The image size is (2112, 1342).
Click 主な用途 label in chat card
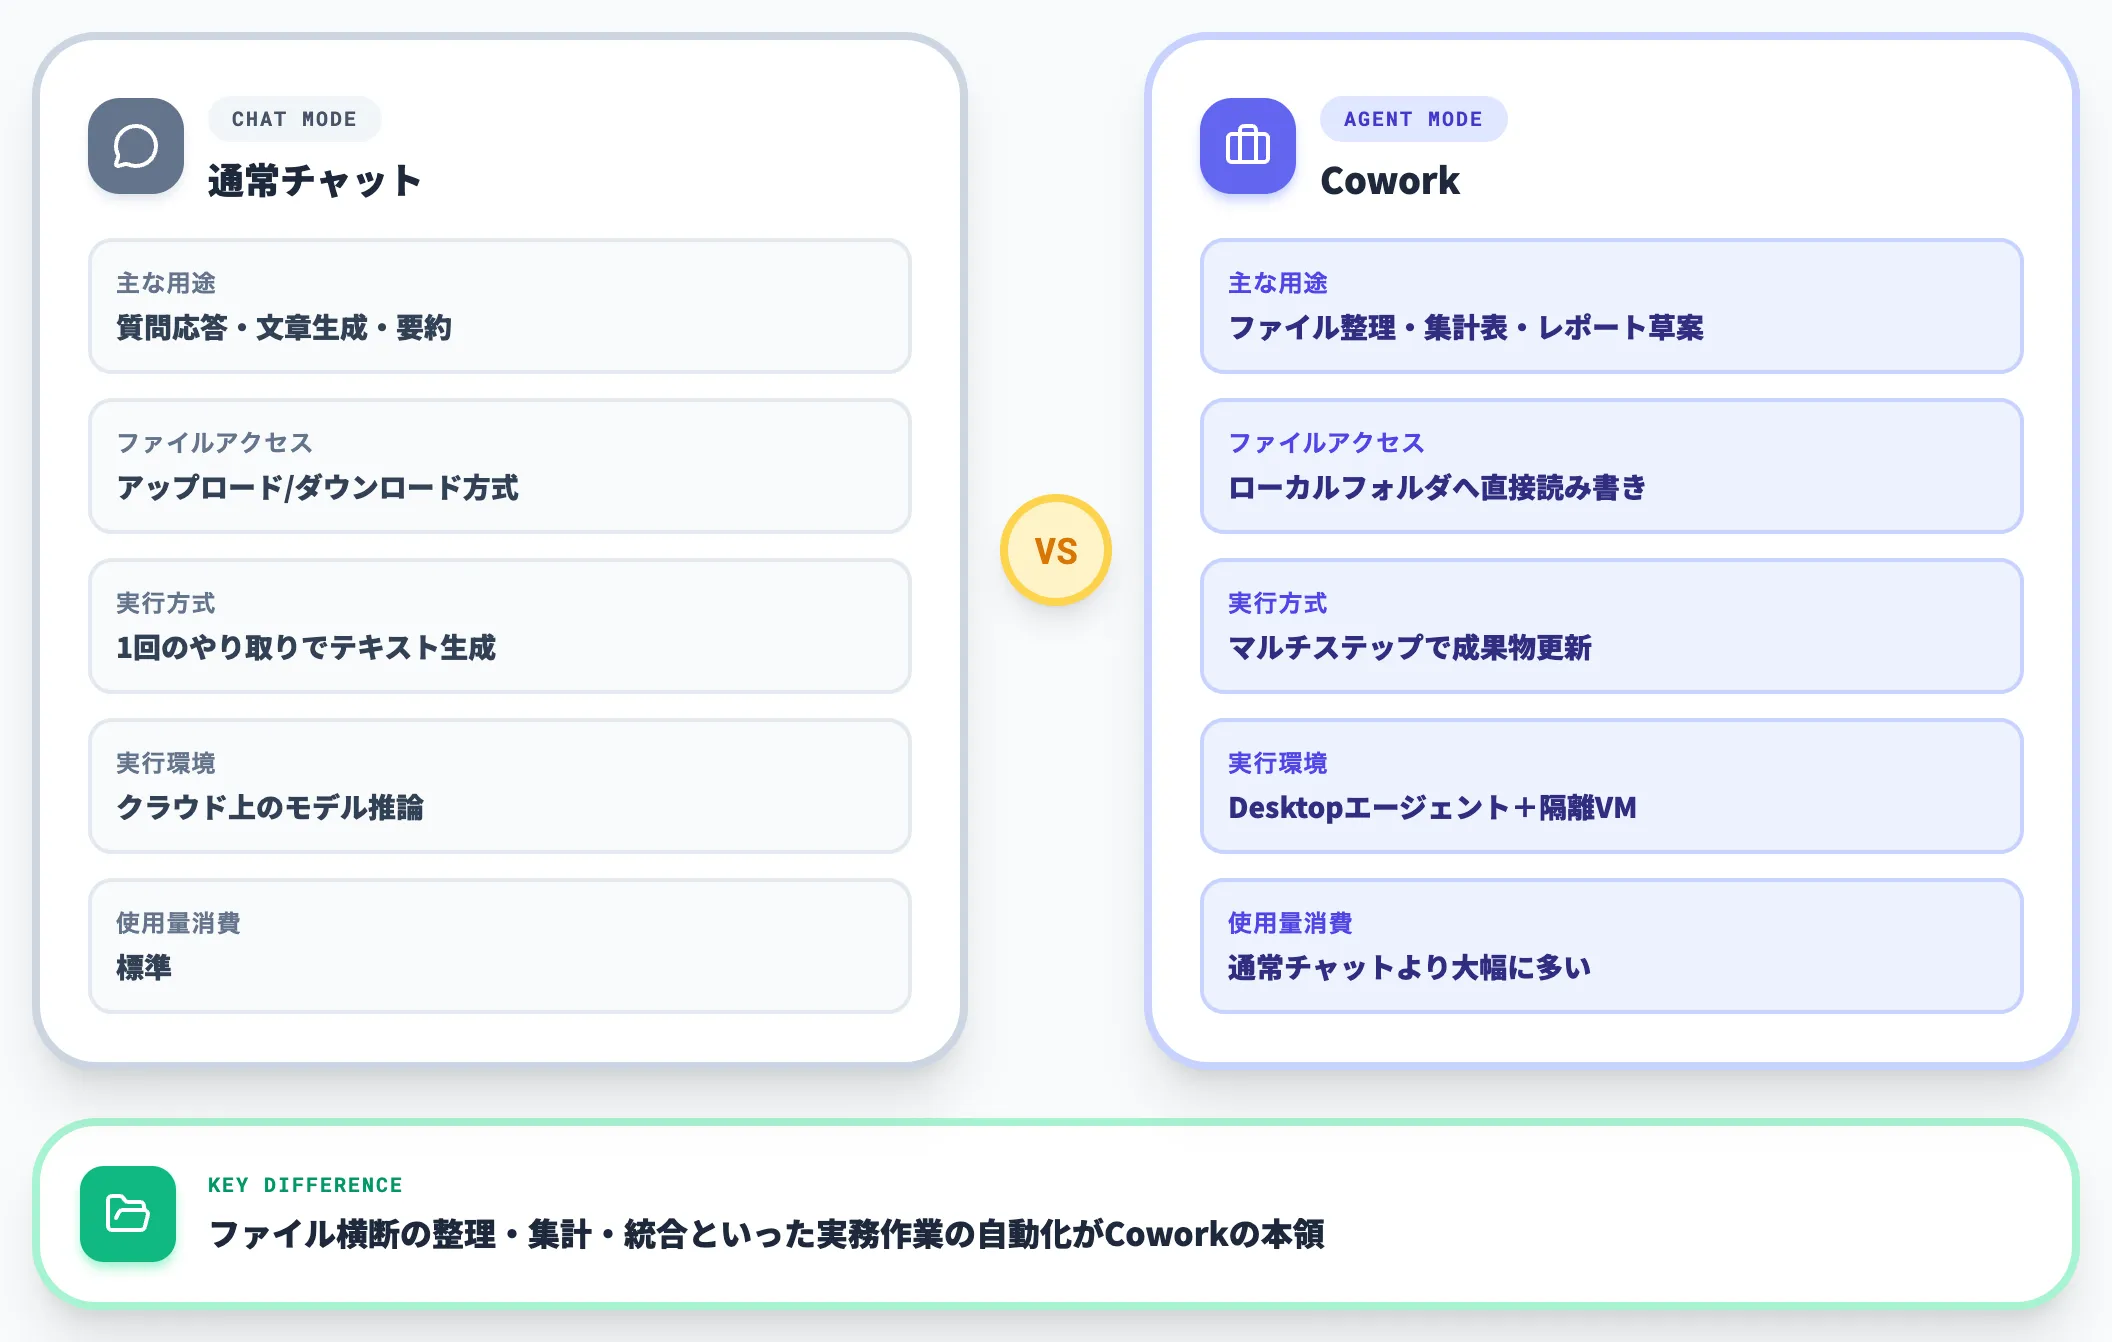(166, 283)
